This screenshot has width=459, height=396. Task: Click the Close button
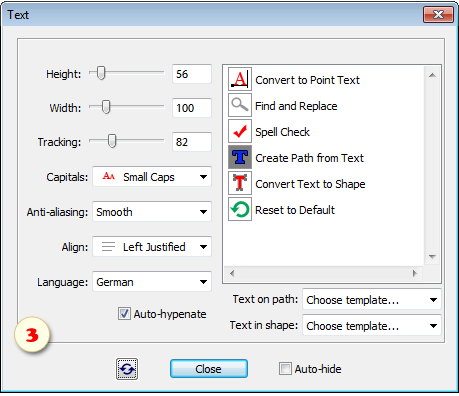(x=209, y=369)
